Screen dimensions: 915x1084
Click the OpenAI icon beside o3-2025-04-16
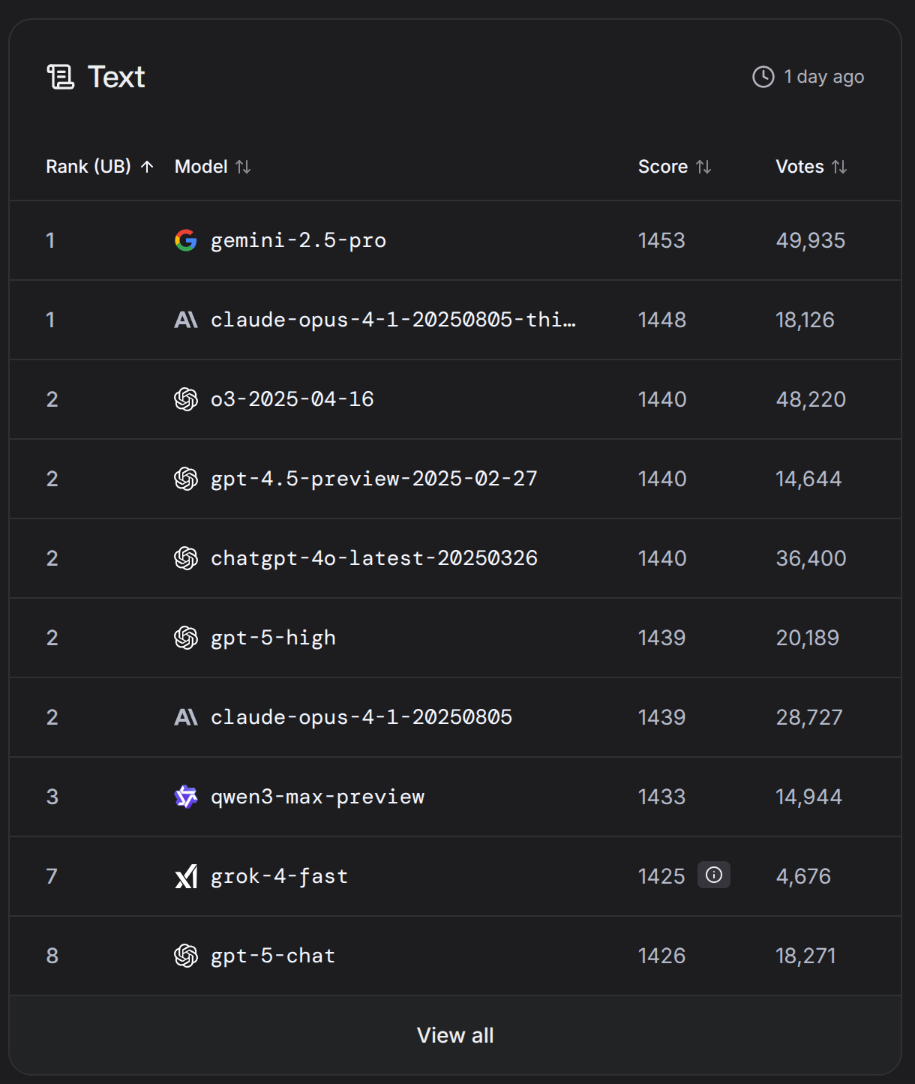[186, 399]
